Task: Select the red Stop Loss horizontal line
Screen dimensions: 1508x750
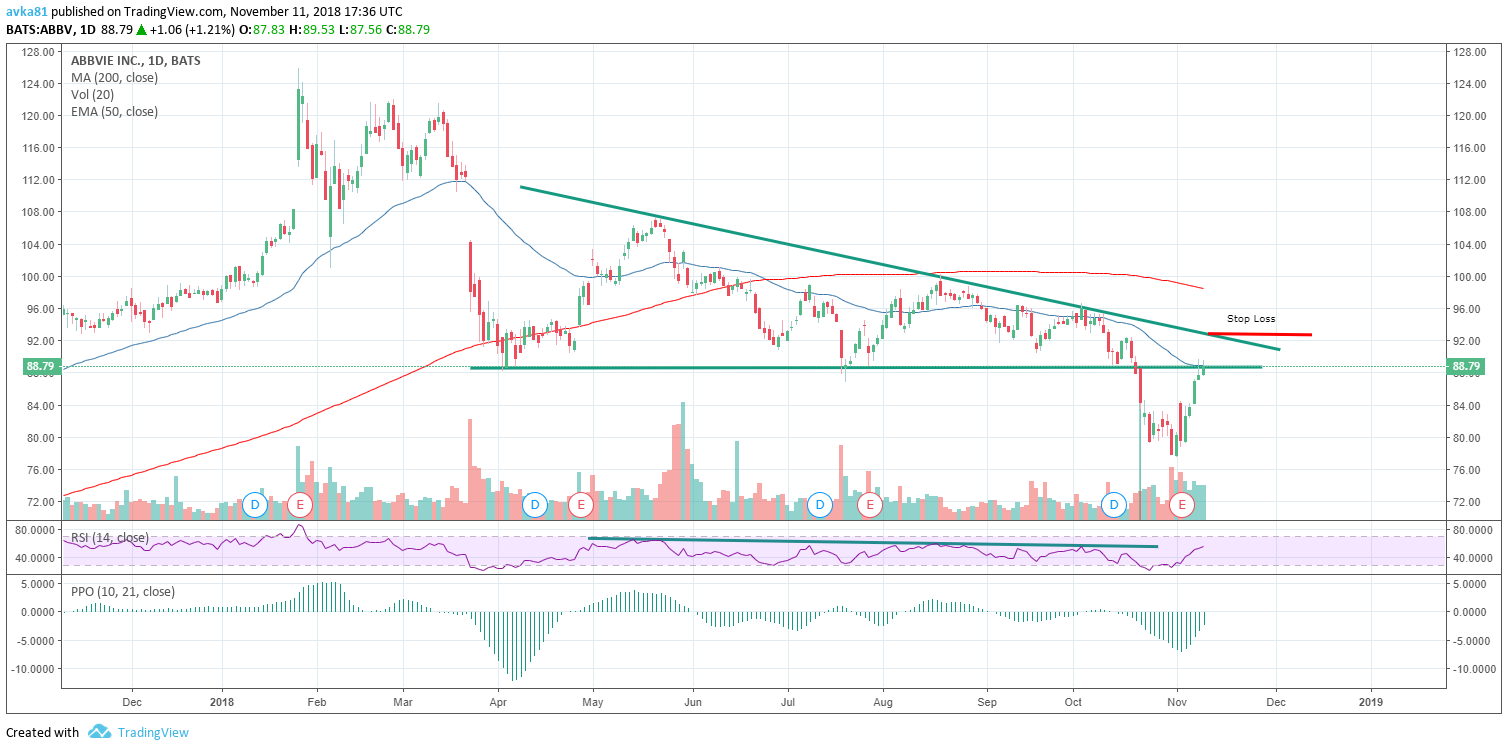Action: pos(1259,334)
